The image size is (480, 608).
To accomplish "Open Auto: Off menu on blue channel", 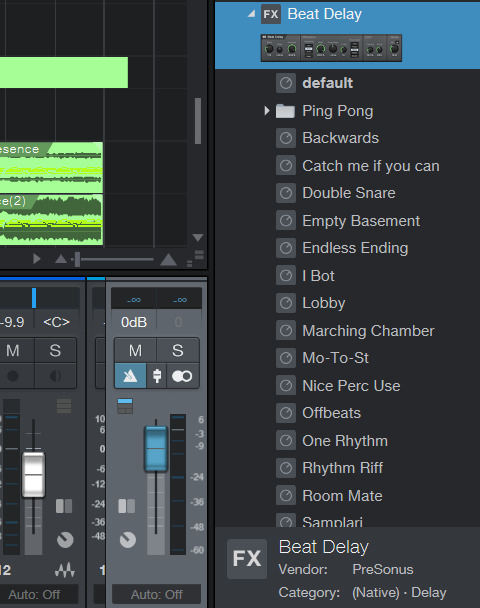I will (x=157, y=594).
